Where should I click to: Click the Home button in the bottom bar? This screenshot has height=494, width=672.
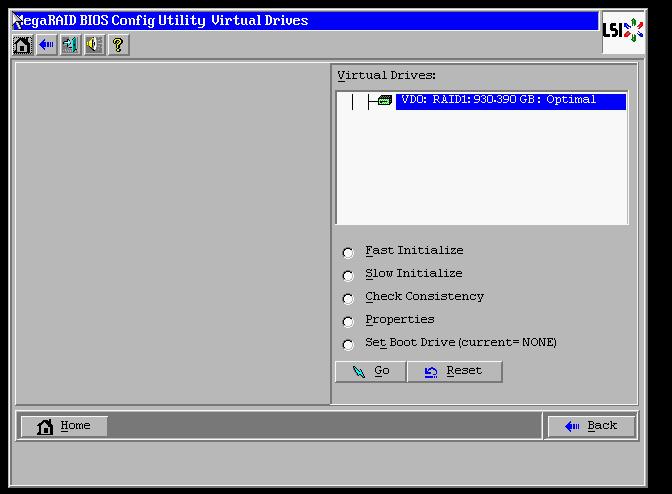click(x=64, y=426)
